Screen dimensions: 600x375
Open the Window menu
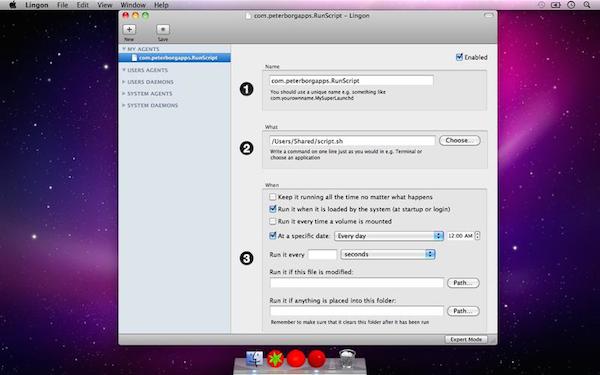133,5
